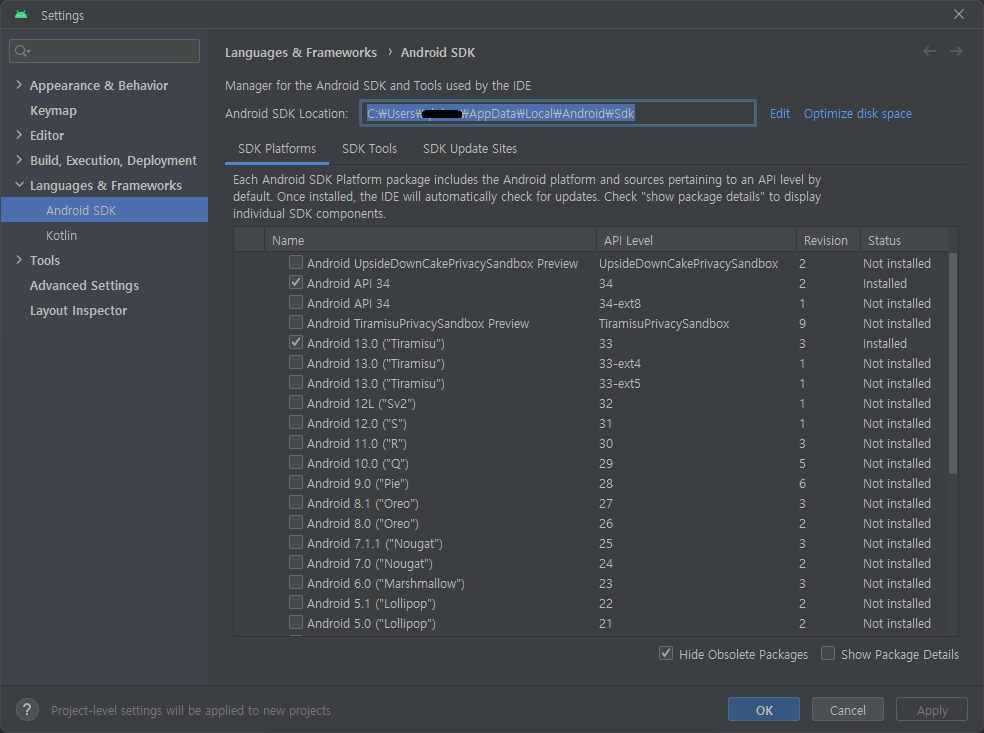Enable Show Package Details checkbox
984x733 pixels.
tap(828, 653)
